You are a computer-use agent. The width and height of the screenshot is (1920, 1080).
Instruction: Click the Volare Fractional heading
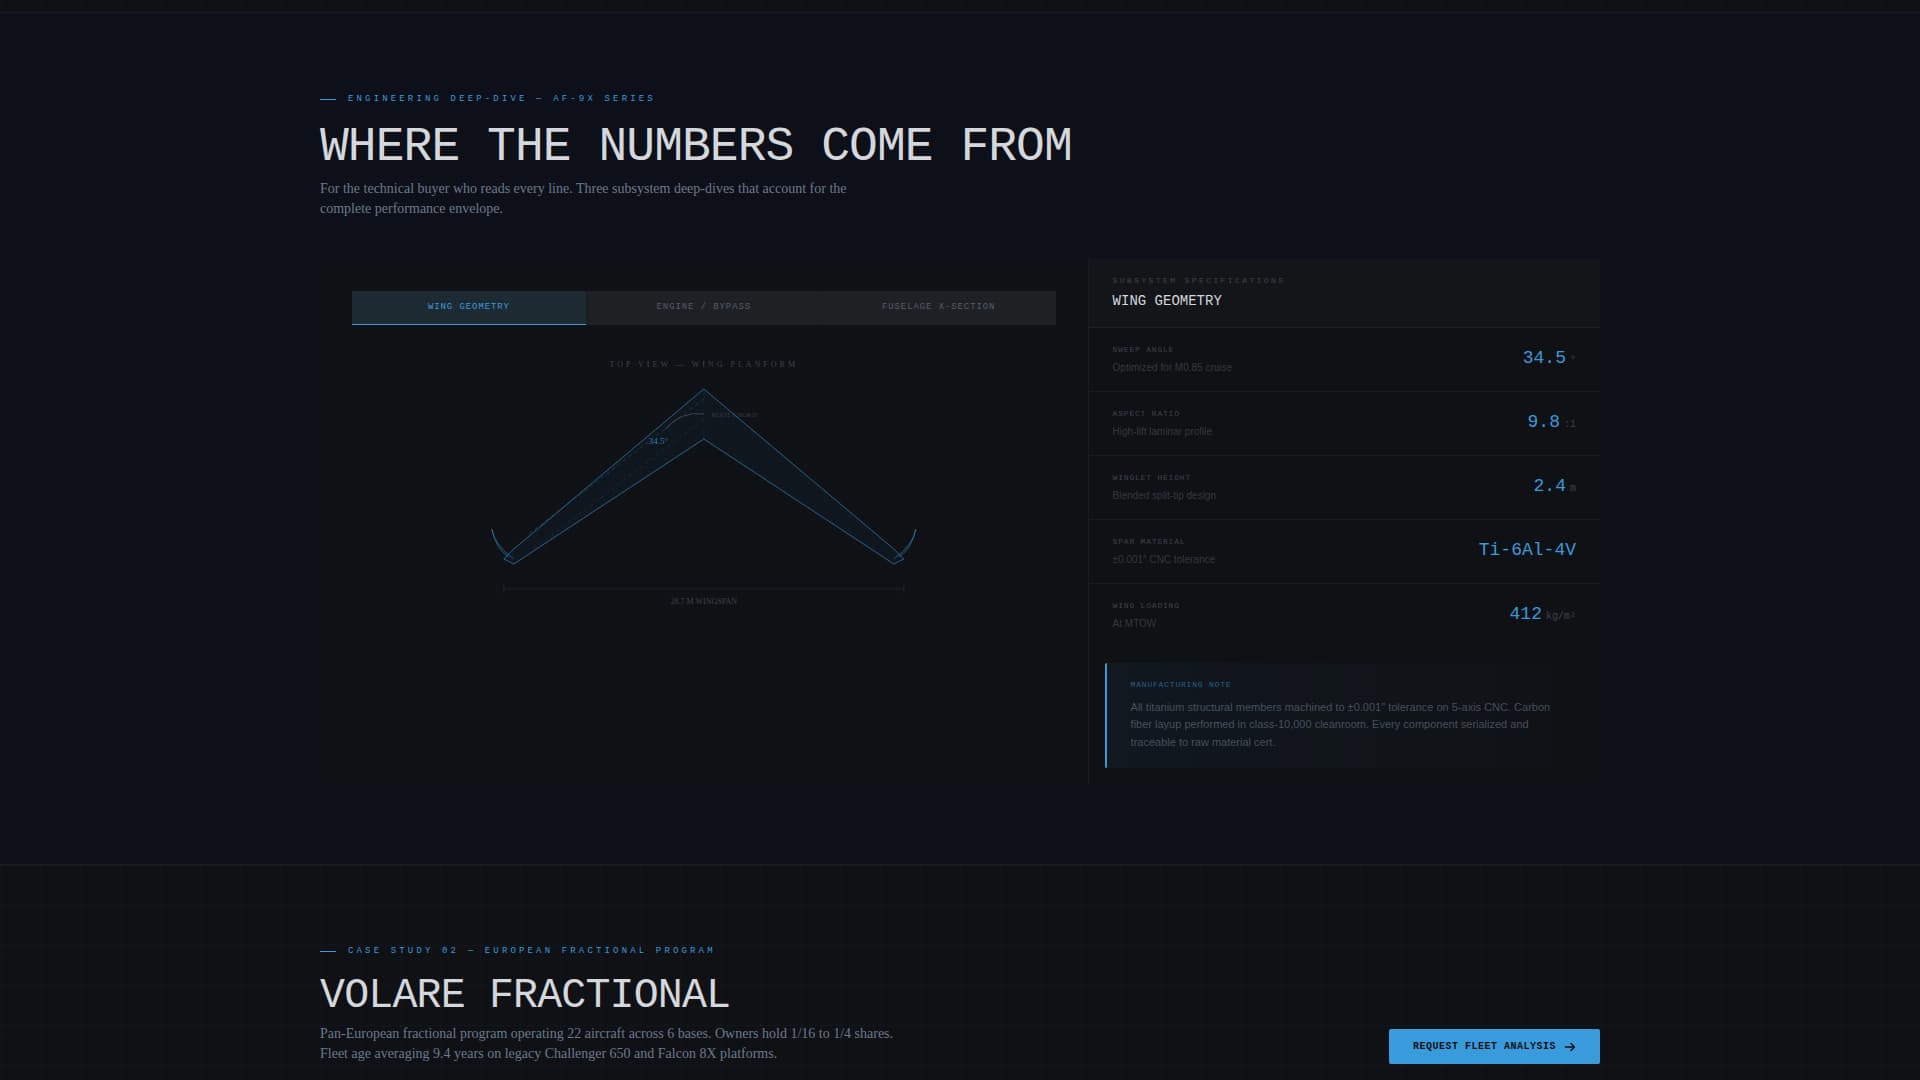point(524,994)
